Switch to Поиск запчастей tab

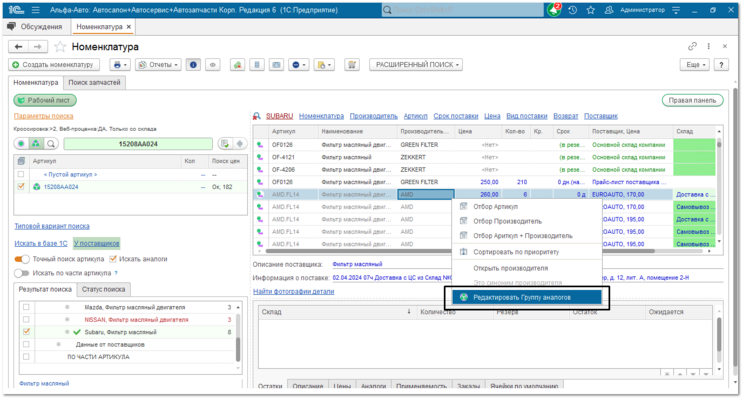coord(94,82)
